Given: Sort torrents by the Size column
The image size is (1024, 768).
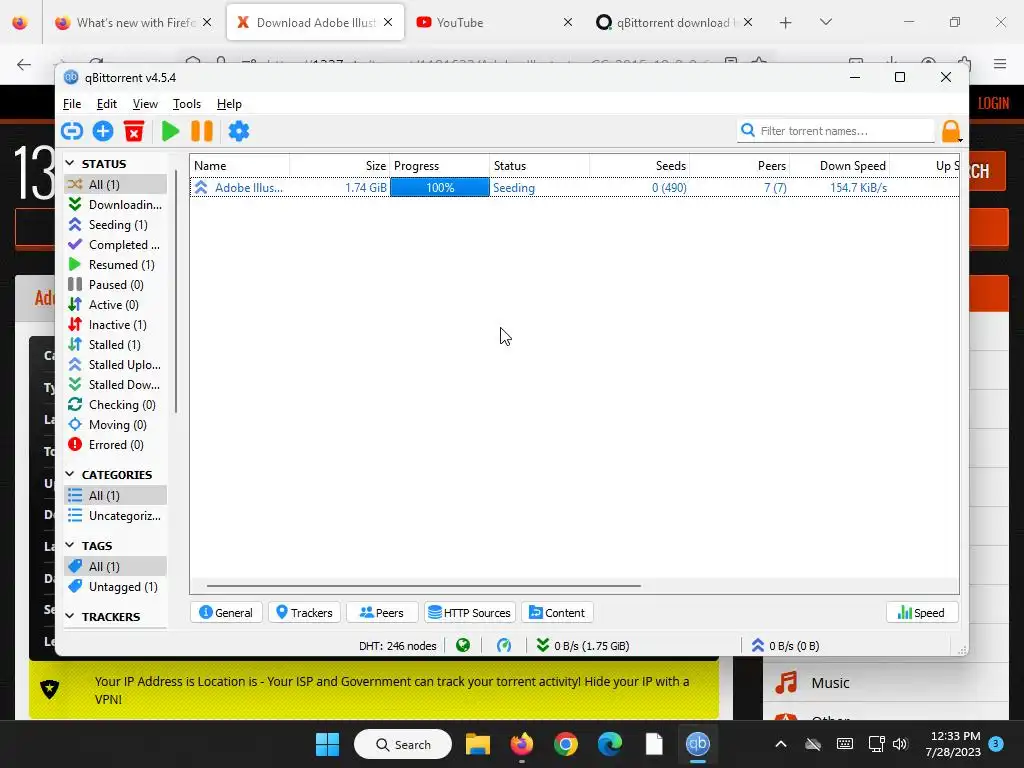Looking at the screenshot, I should [x=340, y=166].
